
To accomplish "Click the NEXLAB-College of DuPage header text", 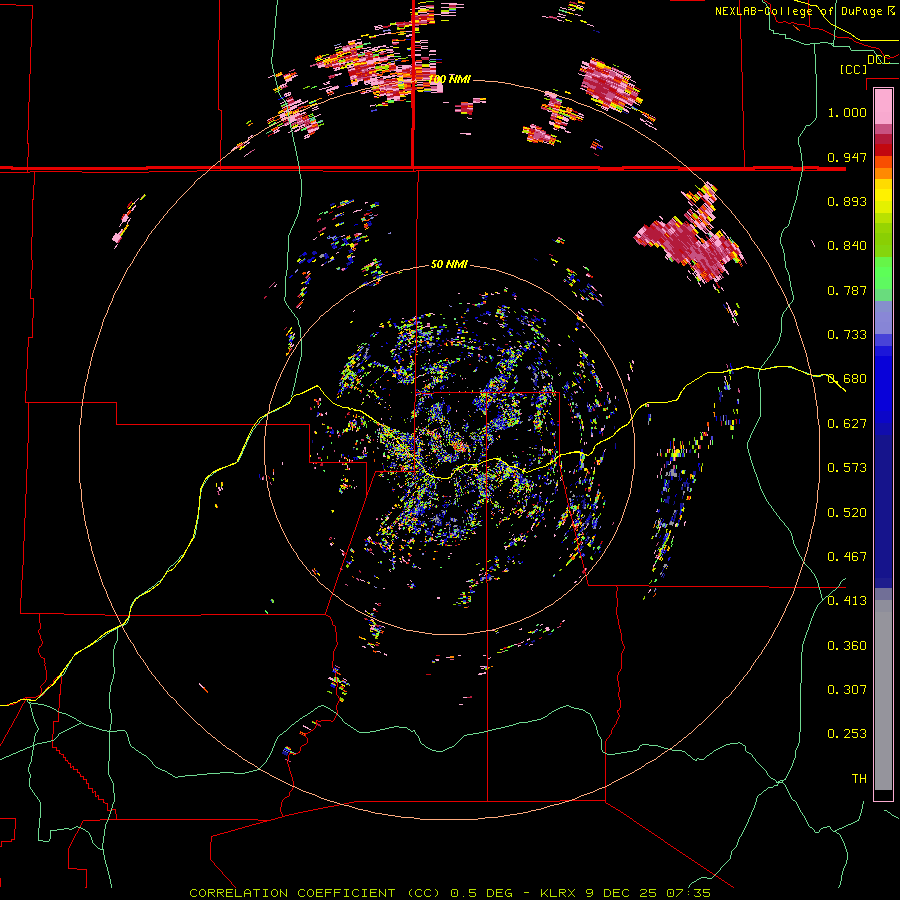I will click(x=798, y=11).
